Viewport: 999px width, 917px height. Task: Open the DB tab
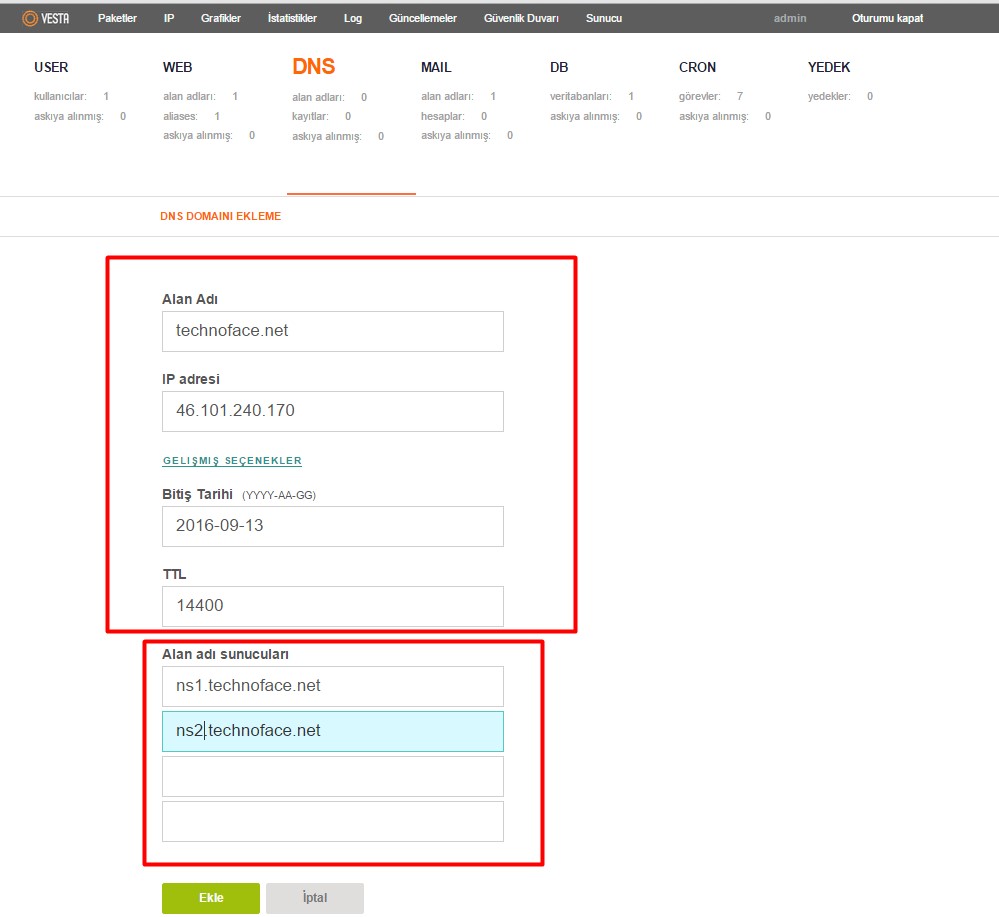[x=559, y=68]
